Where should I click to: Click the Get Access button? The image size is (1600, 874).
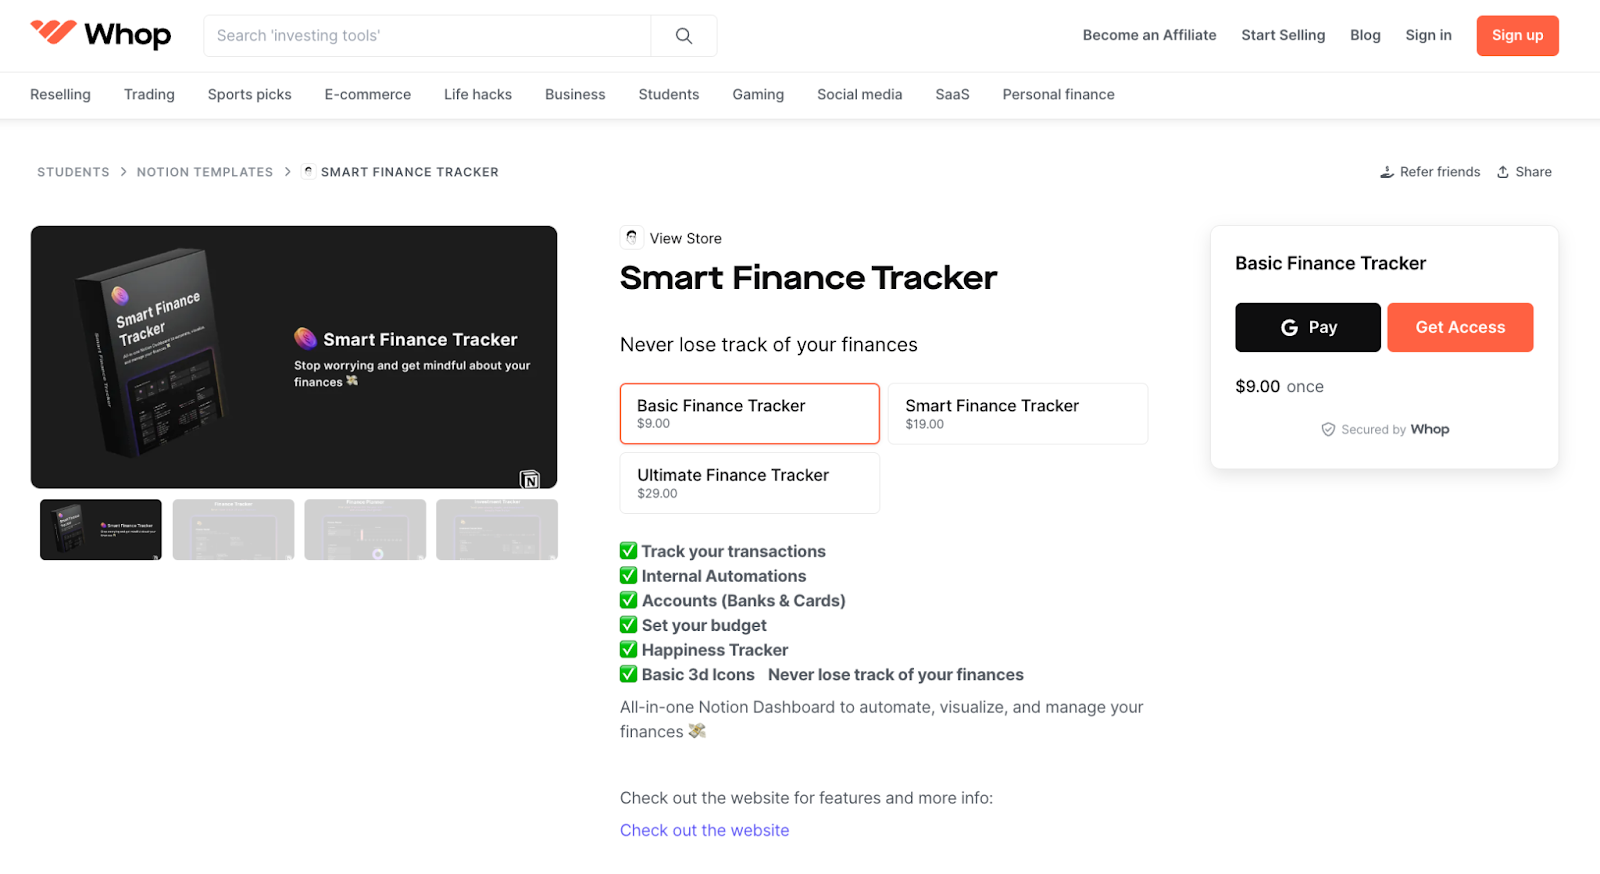tap(1460, 327)
